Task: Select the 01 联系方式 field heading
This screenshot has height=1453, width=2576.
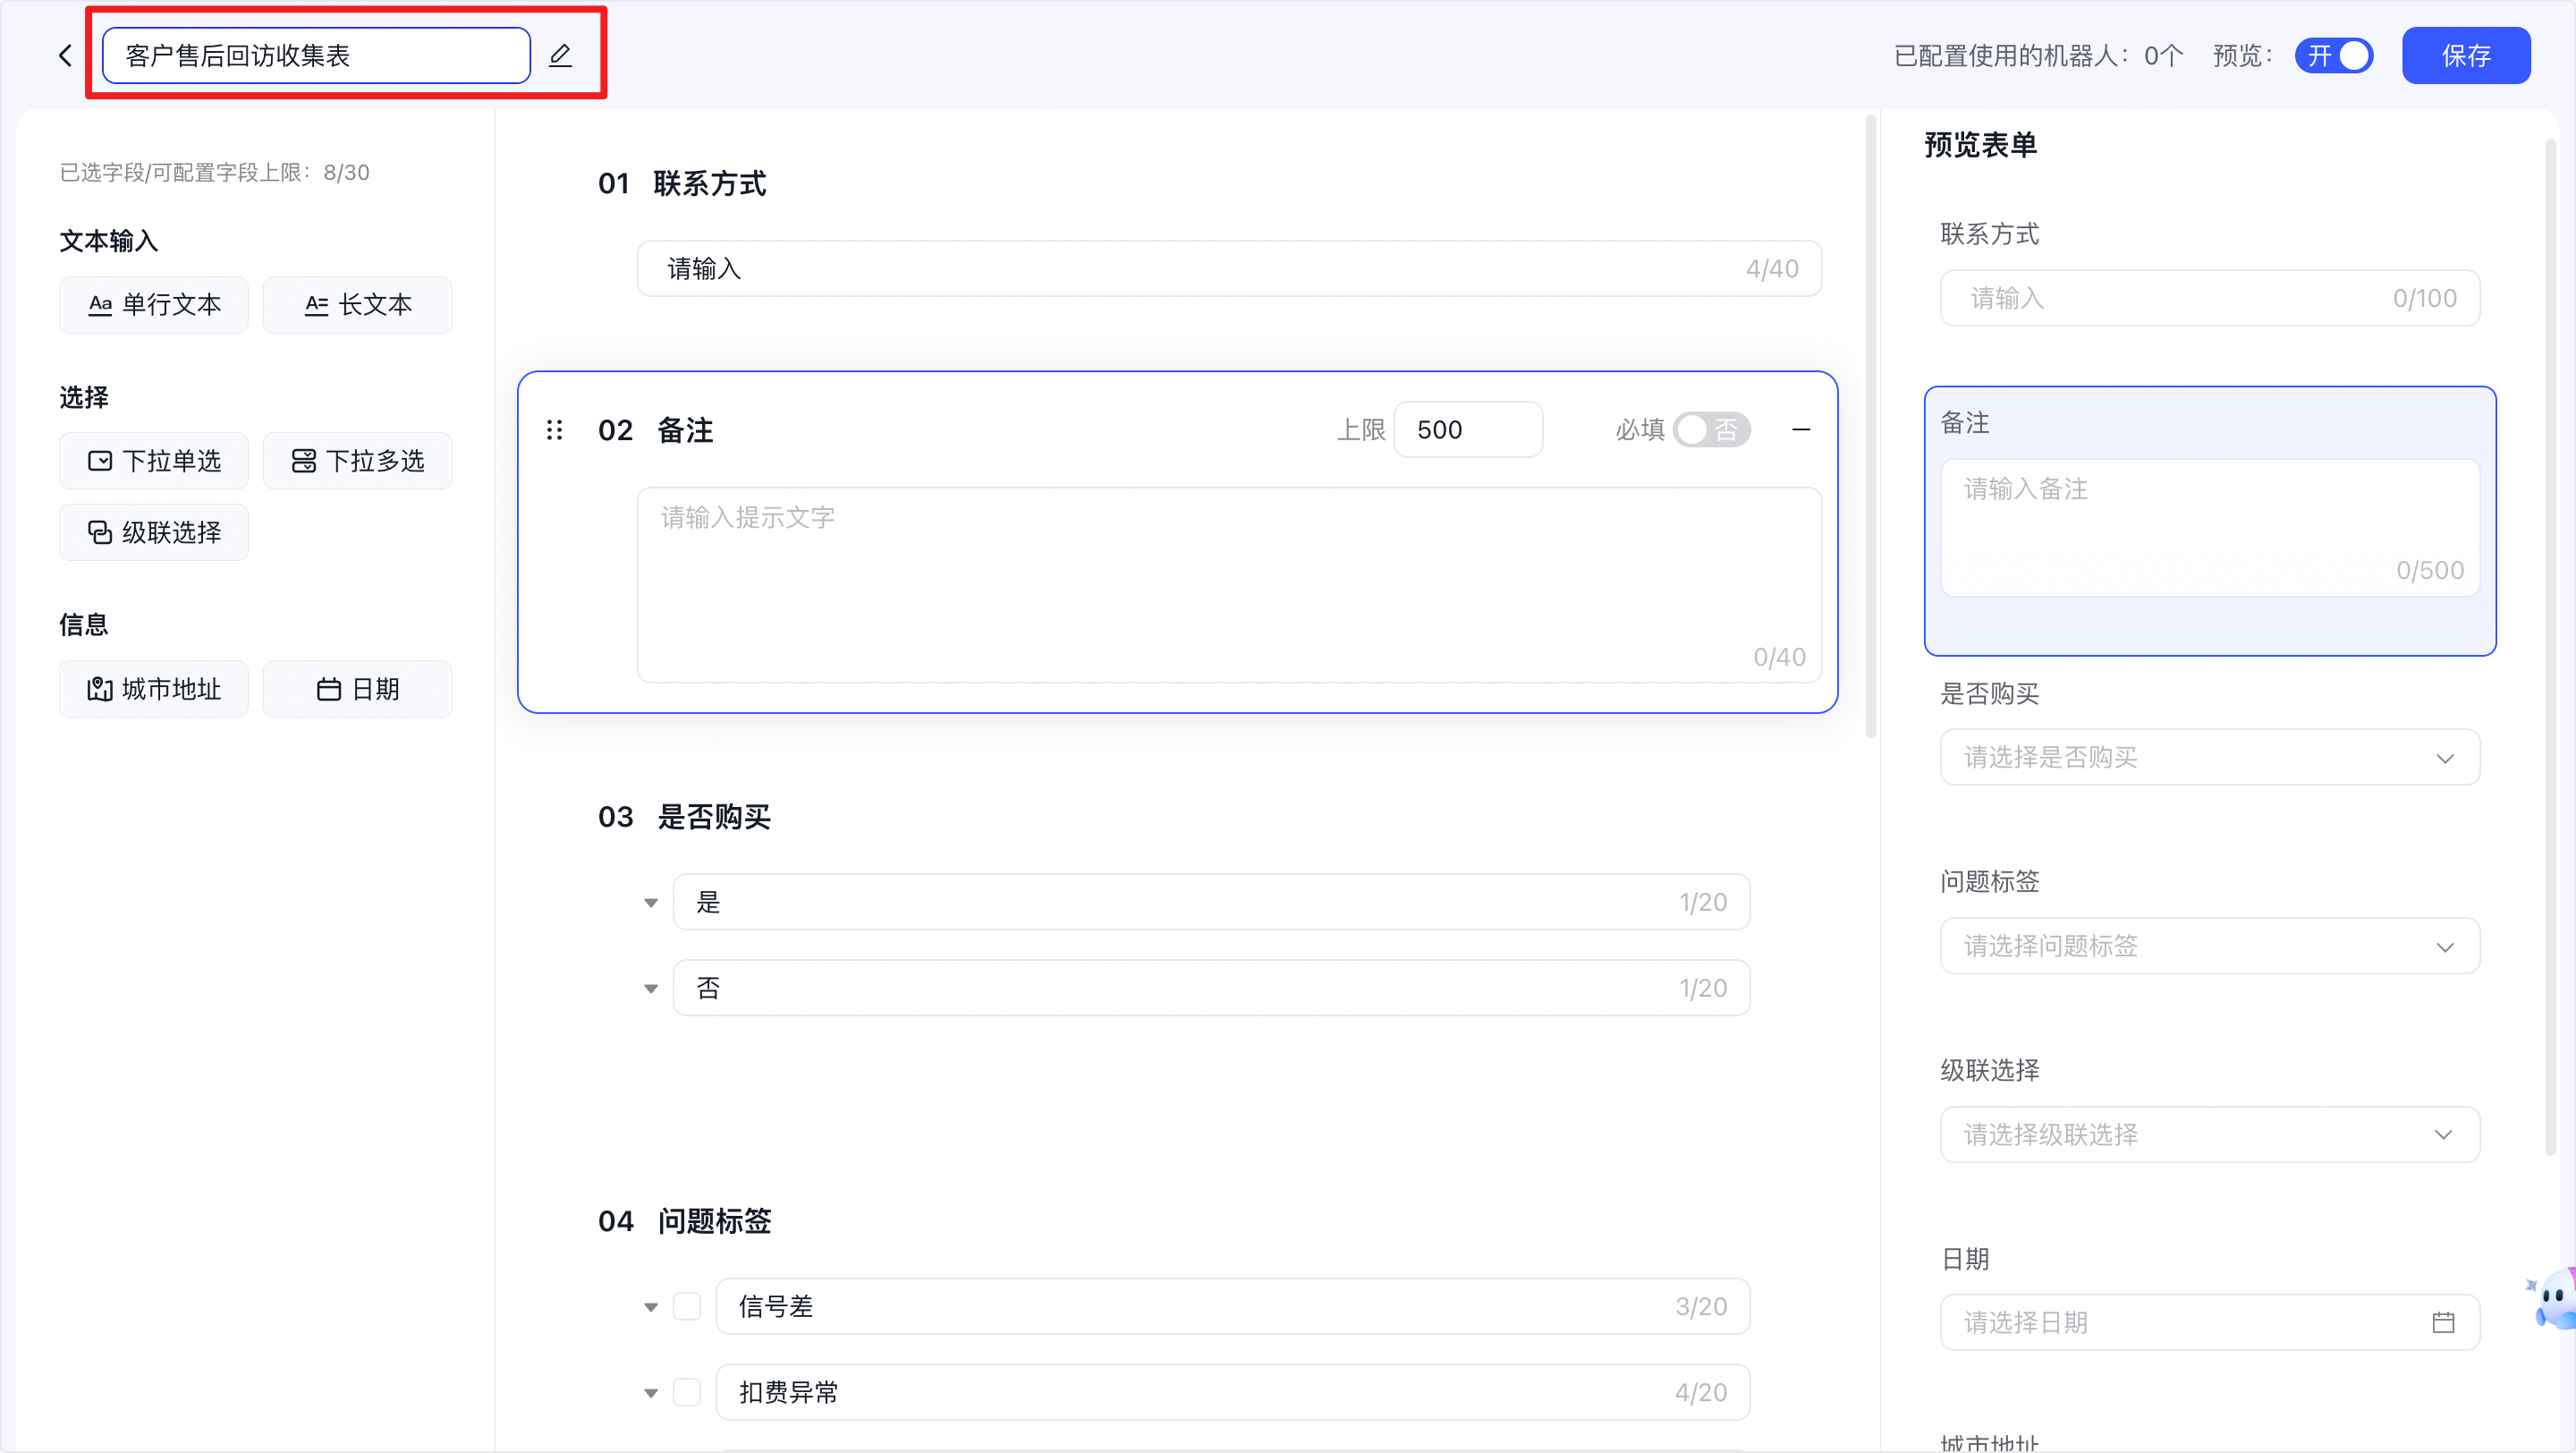Action: tap(682, 184)
